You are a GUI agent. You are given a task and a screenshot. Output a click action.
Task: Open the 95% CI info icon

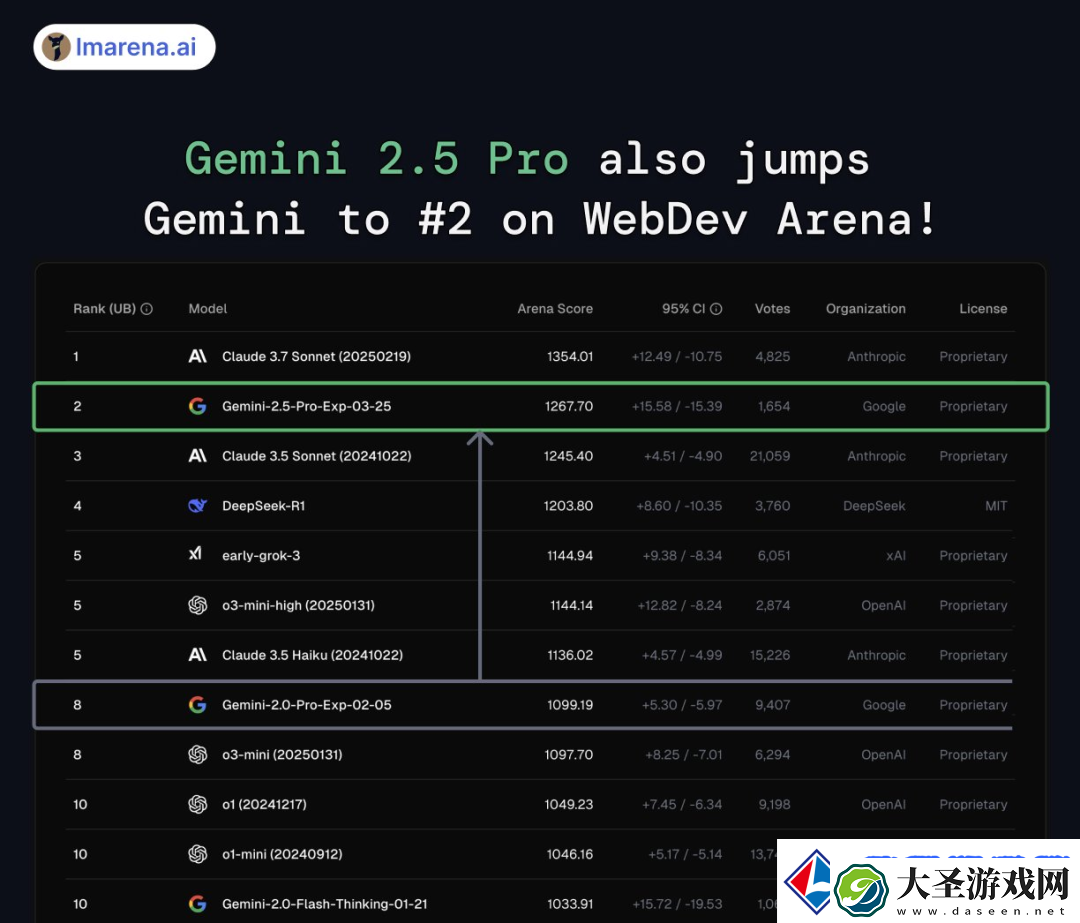[x=716, y=309]
